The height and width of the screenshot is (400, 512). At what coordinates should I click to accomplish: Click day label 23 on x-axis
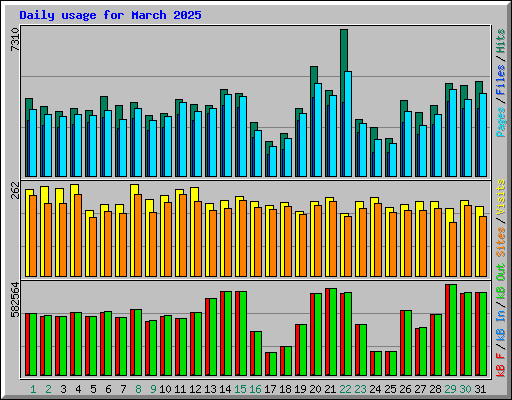click(360, 389)
